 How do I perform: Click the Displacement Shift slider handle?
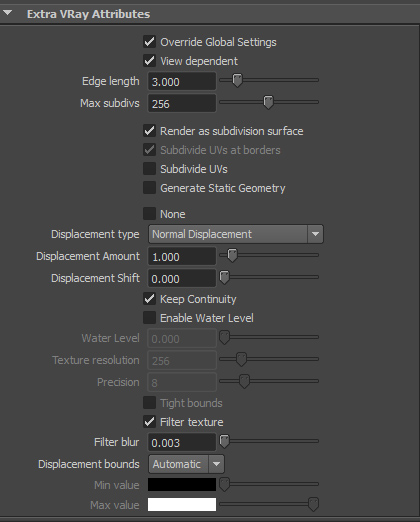[225, 277]
